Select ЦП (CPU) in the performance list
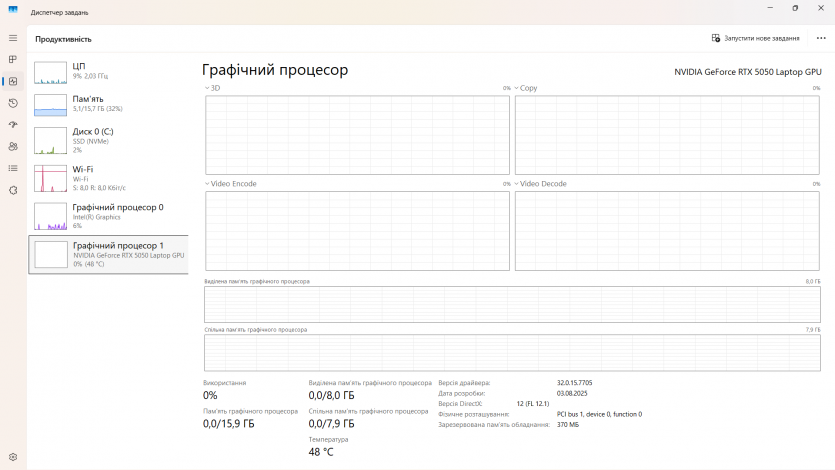 pyautogui.click(x=108, y=71)
